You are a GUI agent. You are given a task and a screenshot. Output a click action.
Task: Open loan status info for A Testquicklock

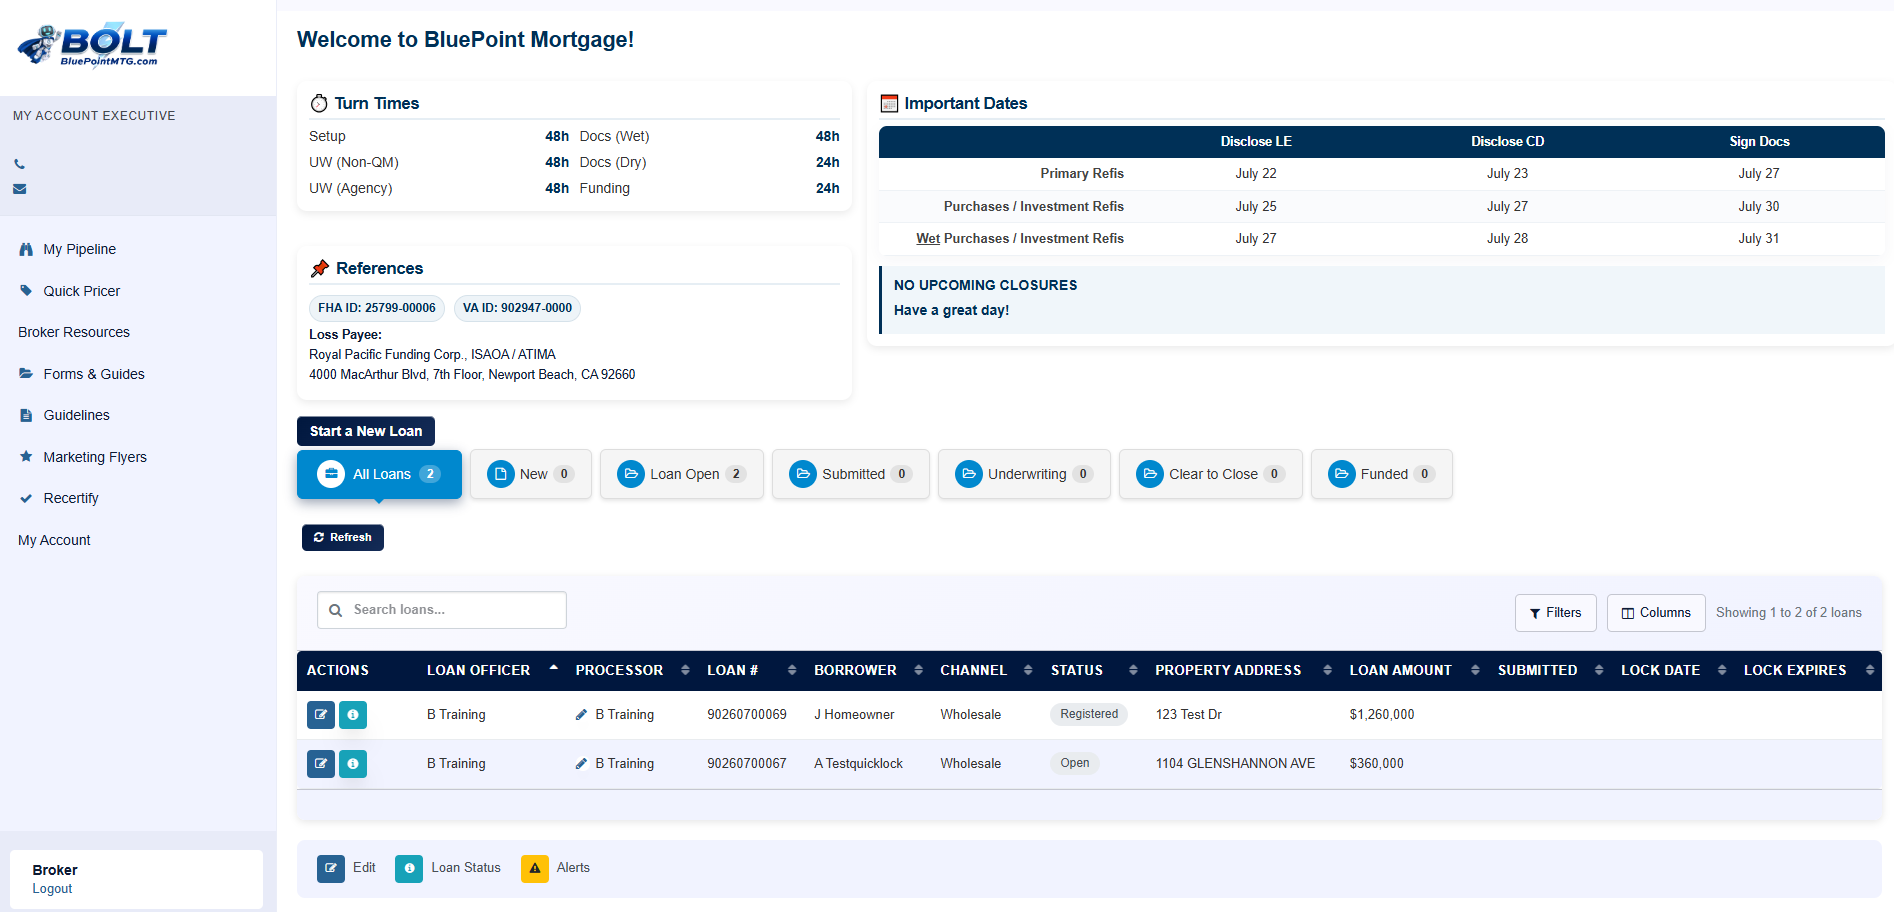click(x=353, y=764)
